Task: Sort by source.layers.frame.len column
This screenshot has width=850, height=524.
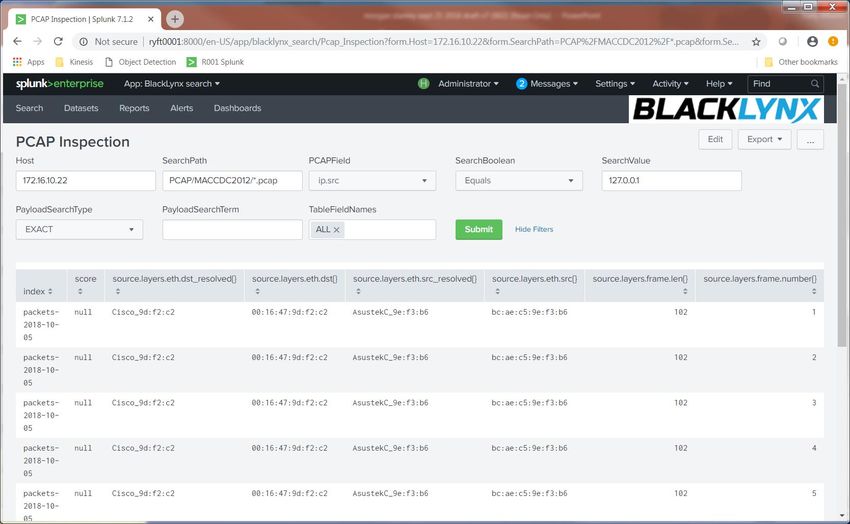Action: pyautogui.click(x=640, y=284)
